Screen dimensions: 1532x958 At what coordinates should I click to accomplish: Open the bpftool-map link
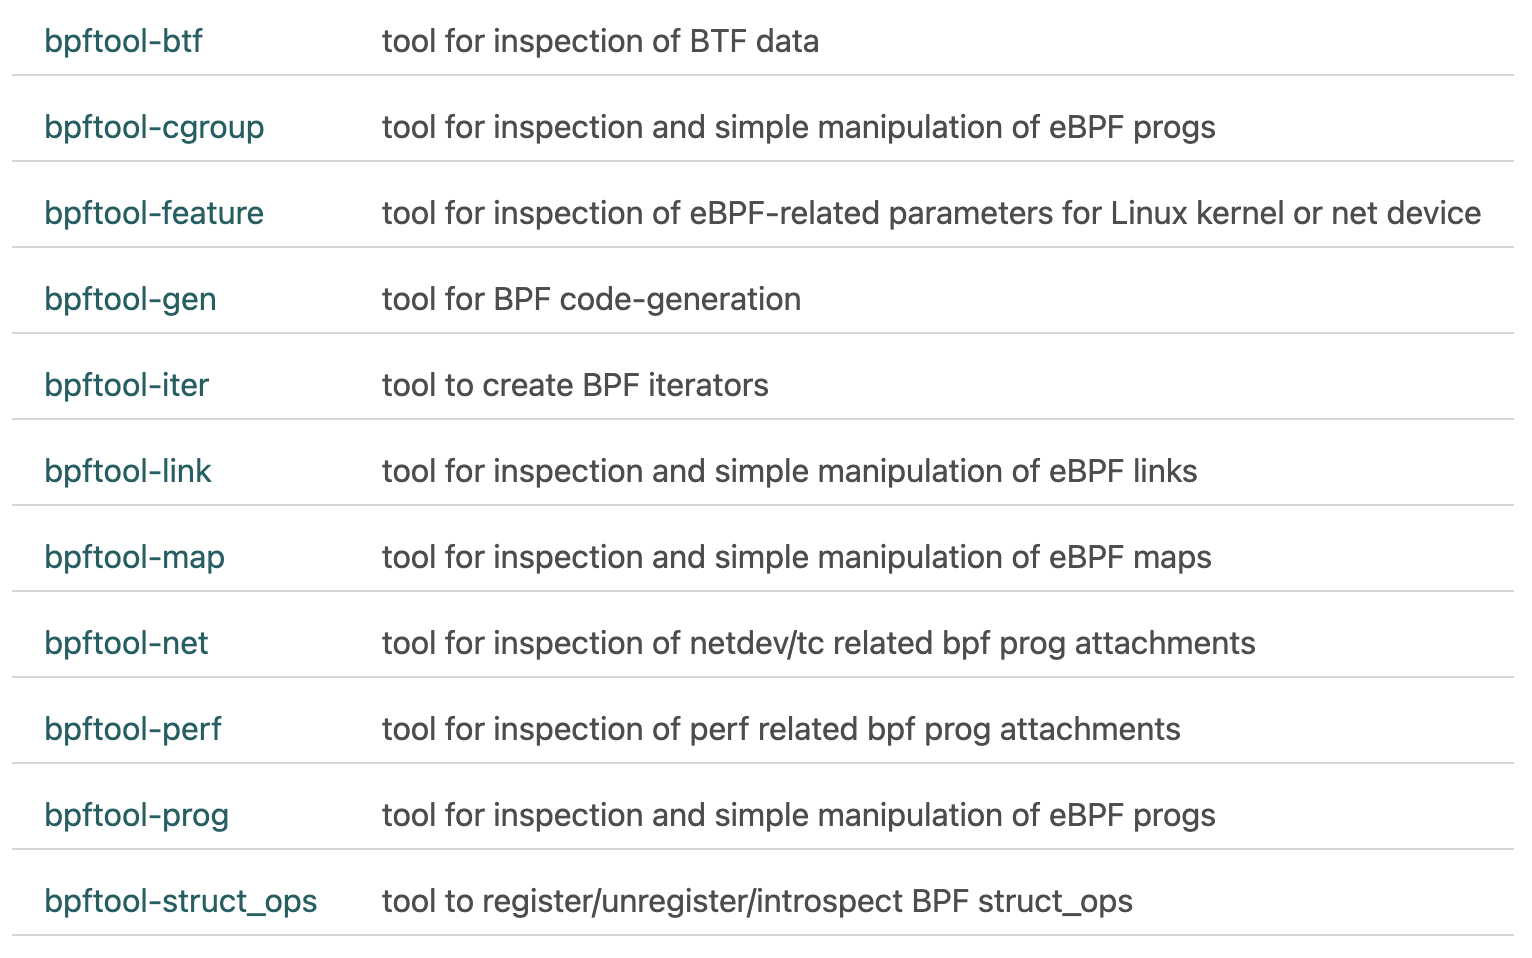134,557
